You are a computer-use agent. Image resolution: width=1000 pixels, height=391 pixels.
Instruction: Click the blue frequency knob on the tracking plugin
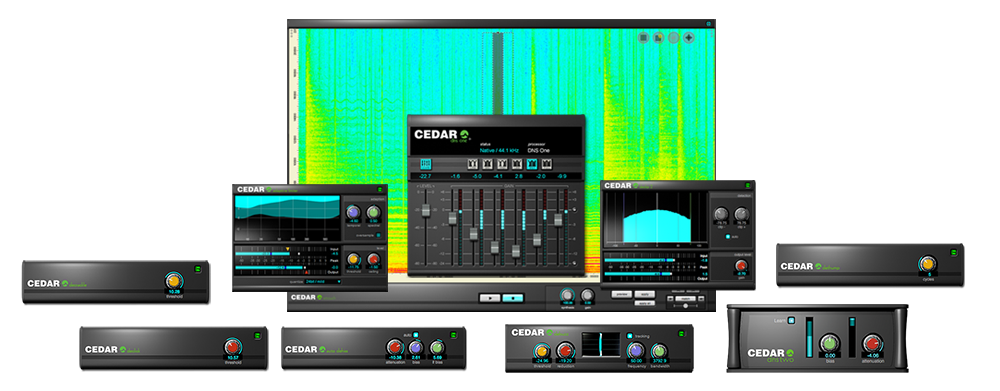[x=635, y=350]
